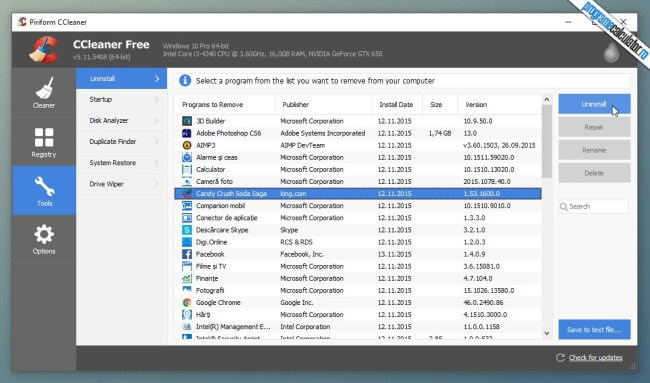This screenshot has width=650, height=383.
Task: Click the 1,74 GB size cell
Action: coord(439,133)
